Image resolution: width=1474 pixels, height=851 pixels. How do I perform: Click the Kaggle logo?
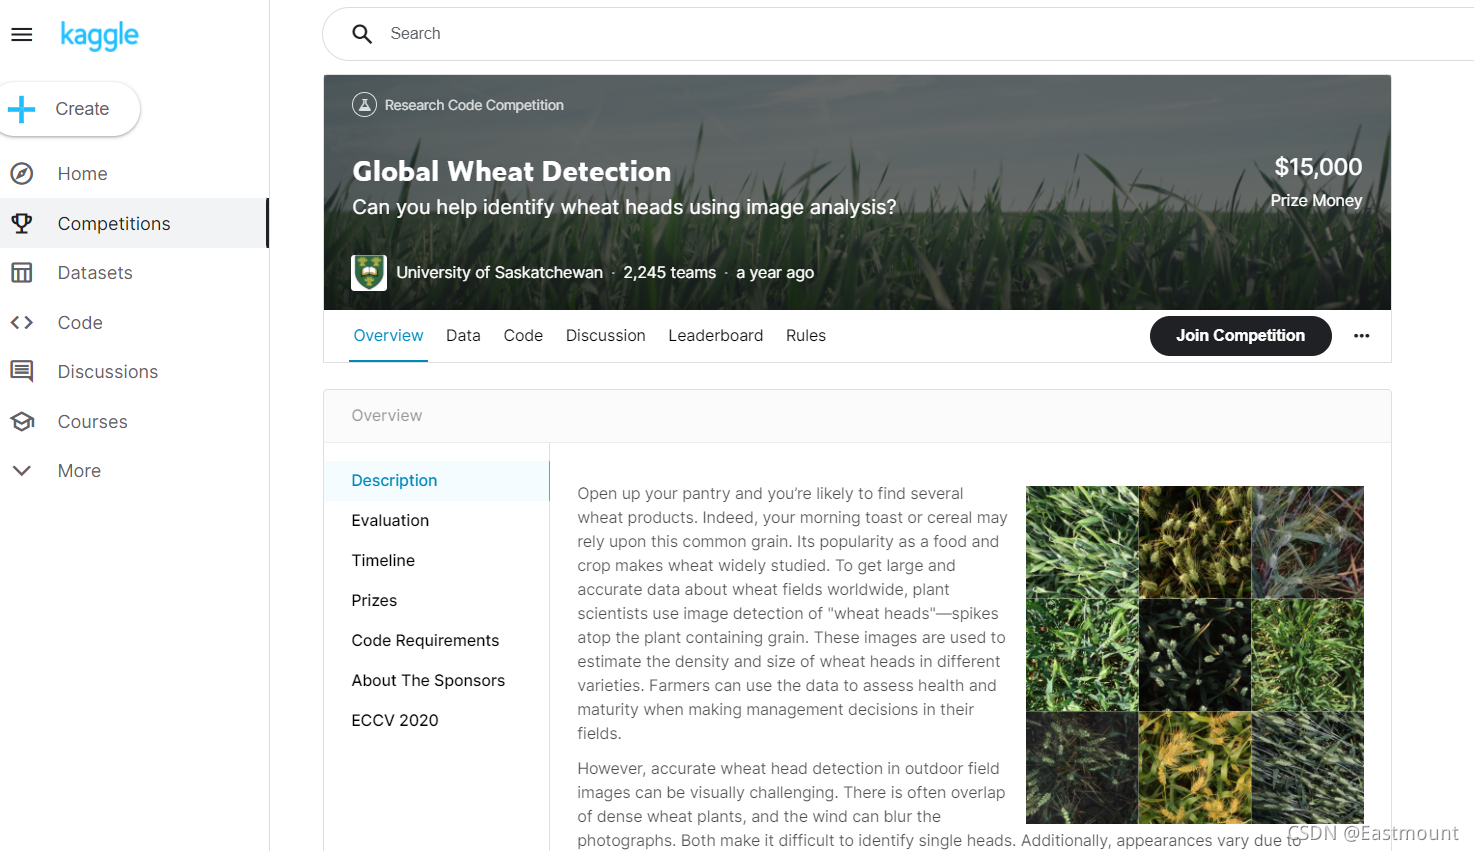(99, 35)
